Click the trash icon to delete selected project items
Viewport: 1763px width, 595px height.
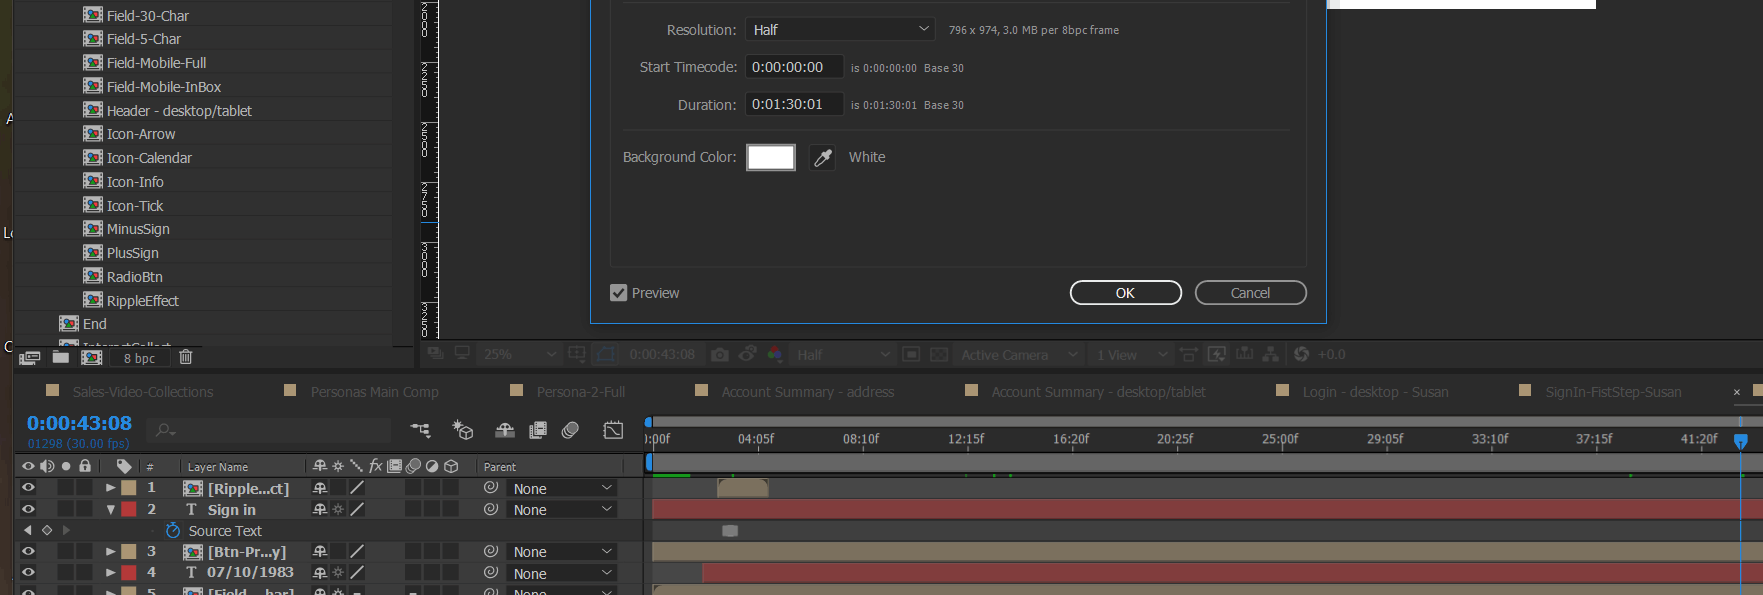pyautogui.click(x=185, y=357)
